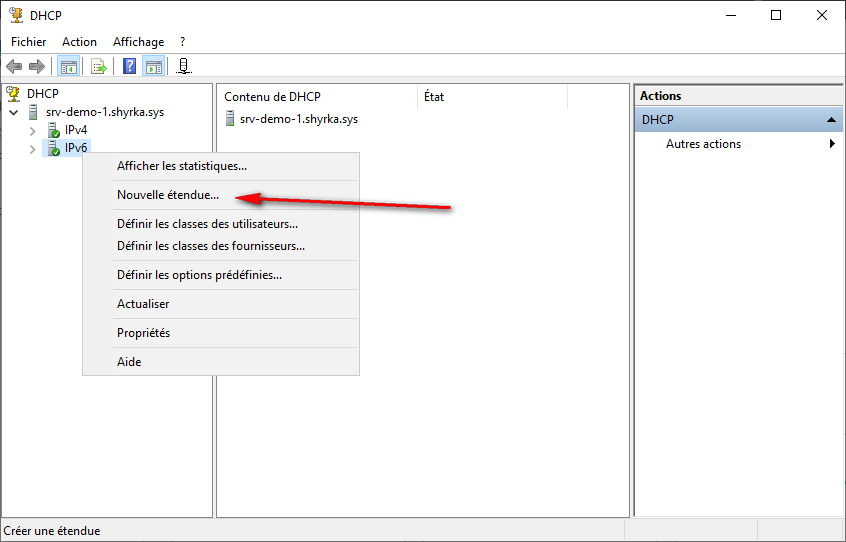Collapse the srv-demo-1.shyrka.sys tree node
The height and width of the screenshot is (542, 846).
[13, 112]
